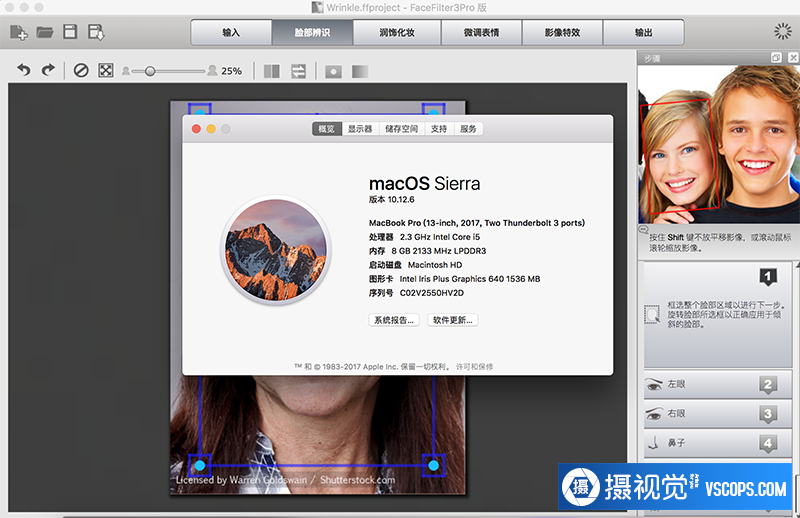The image size is (800, 518).
Task: Click the small person zoom-out icon
Action: click(x=126, y=71)
